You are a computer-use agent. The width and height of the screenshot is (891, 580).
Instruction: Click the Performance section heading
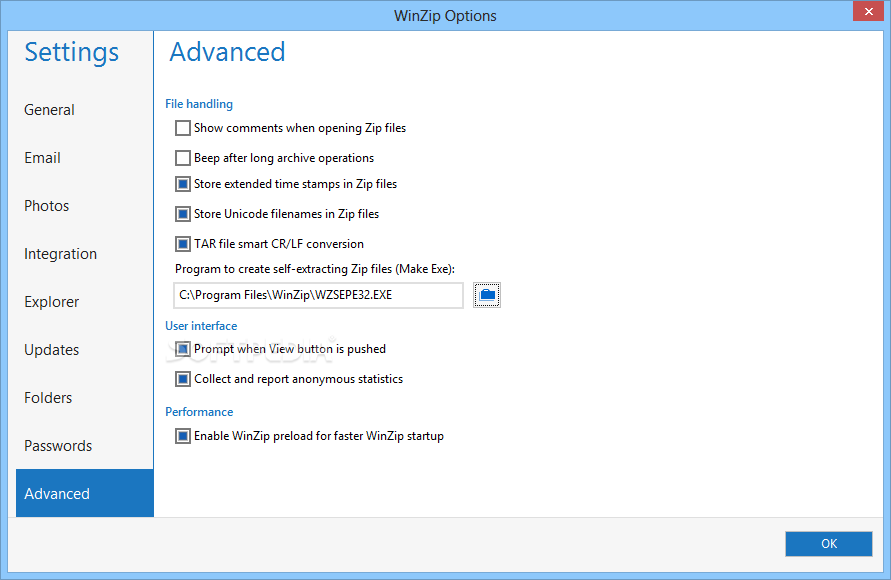[x=199, y=412]
